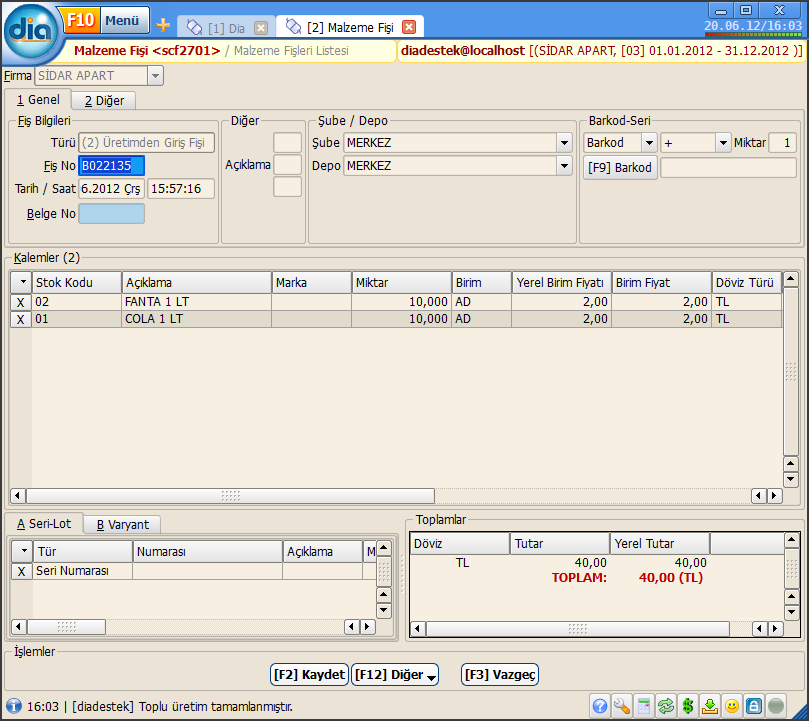Click the Kalemler vertical scroll up arrow
This screenshot has height=721, width=809.
[790, 280]
